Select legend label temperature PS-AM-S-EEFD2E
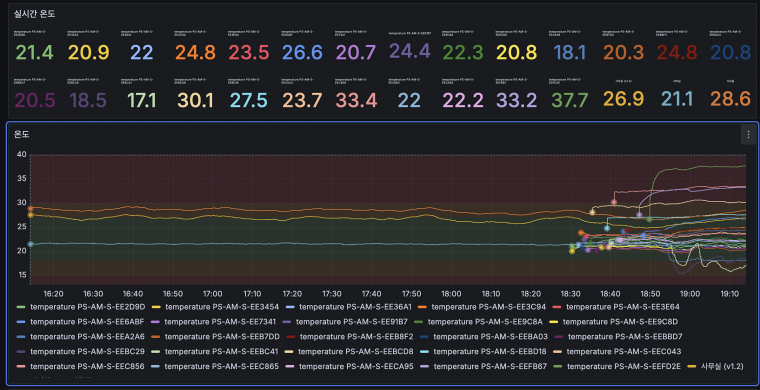 [x=624, y=366]
